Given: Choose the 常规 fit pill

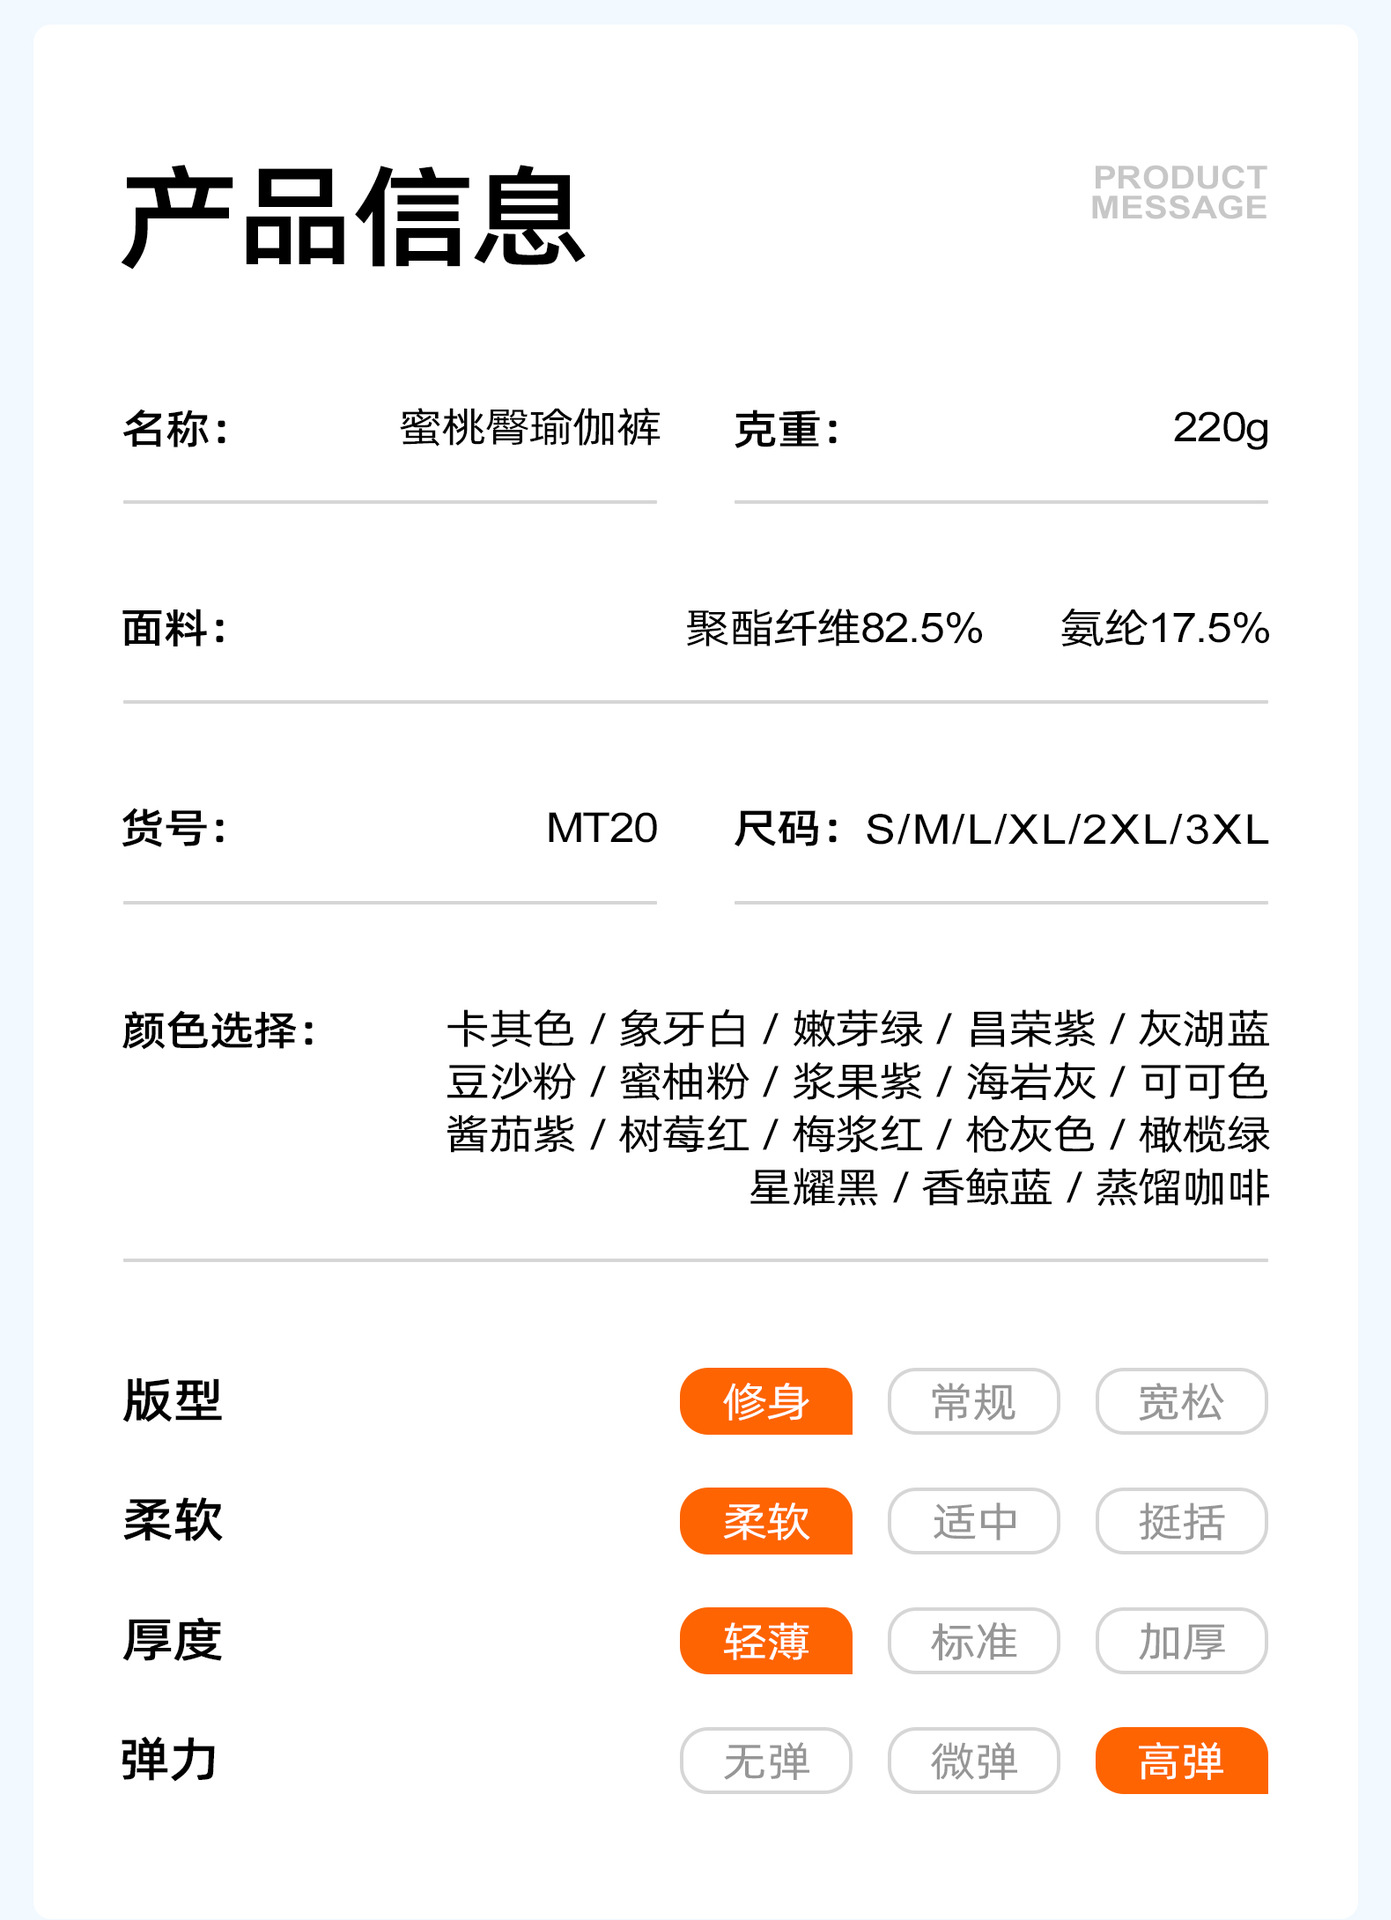Looking at the screenshot, I should tap(973, 1401).
